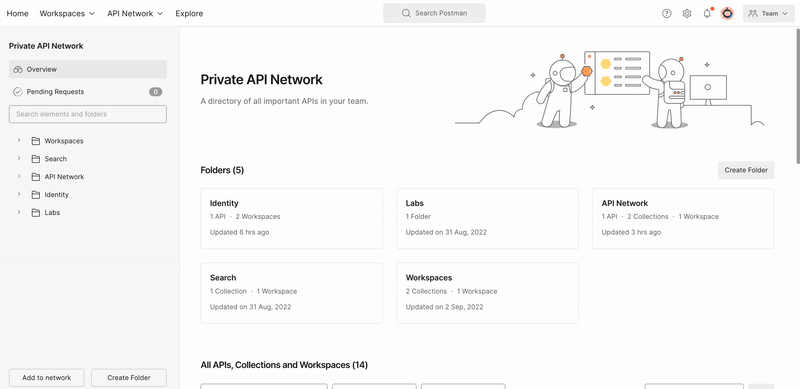The width and height of the screenshot is (800, 389).
Task: Click the magnifier icon in Search Postman
Action: point(406,13)
